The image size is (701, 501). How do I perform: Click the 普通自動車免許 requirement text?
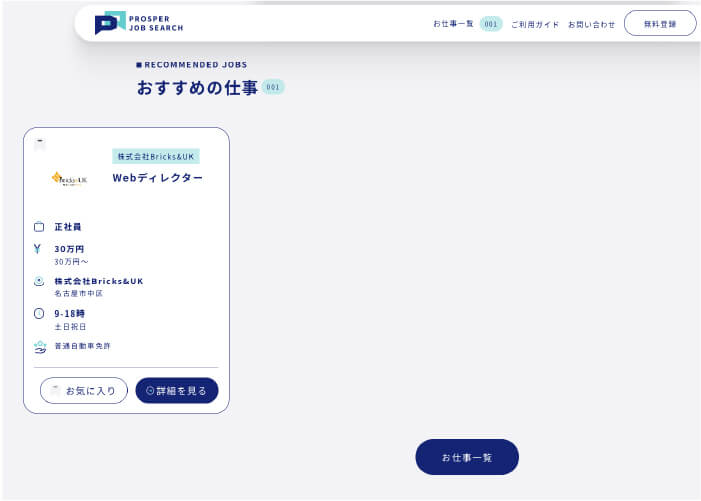pos(82,346)
